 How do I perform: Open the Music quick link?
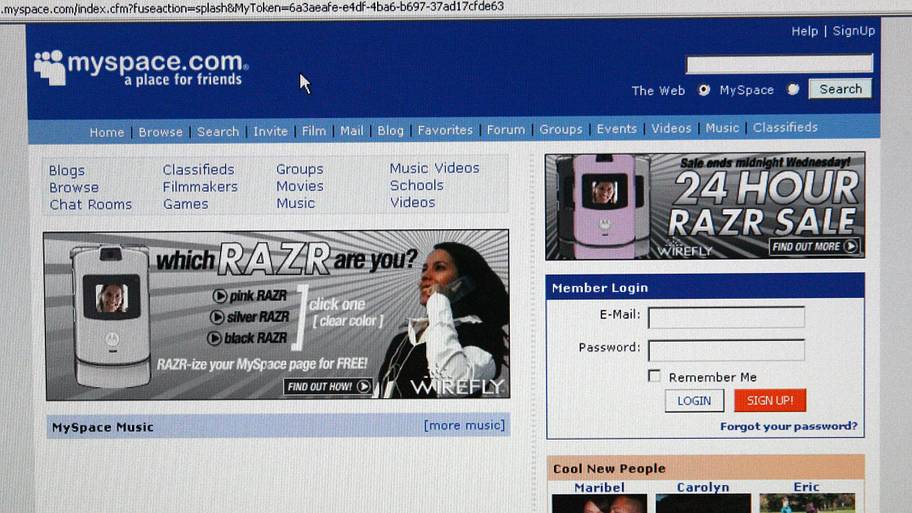tap(295, 203)
